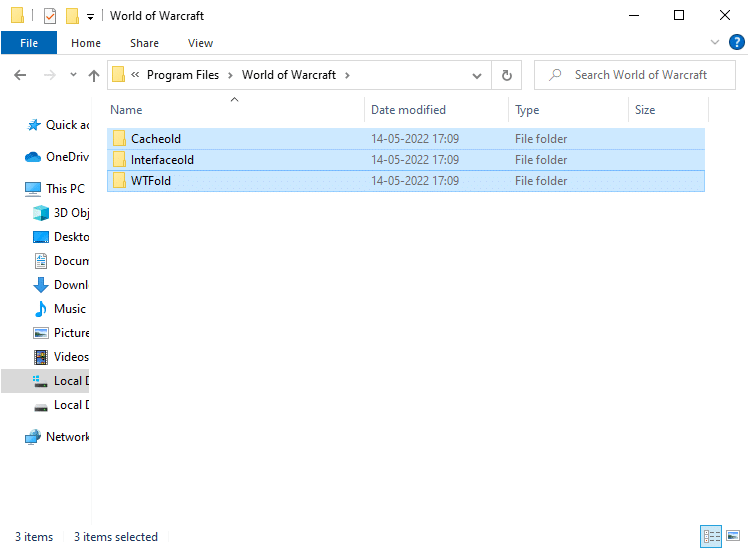This screenshot has width=749, height=549.
Task: Click the address bar folder icon
Action: click(x=118, y=75)
